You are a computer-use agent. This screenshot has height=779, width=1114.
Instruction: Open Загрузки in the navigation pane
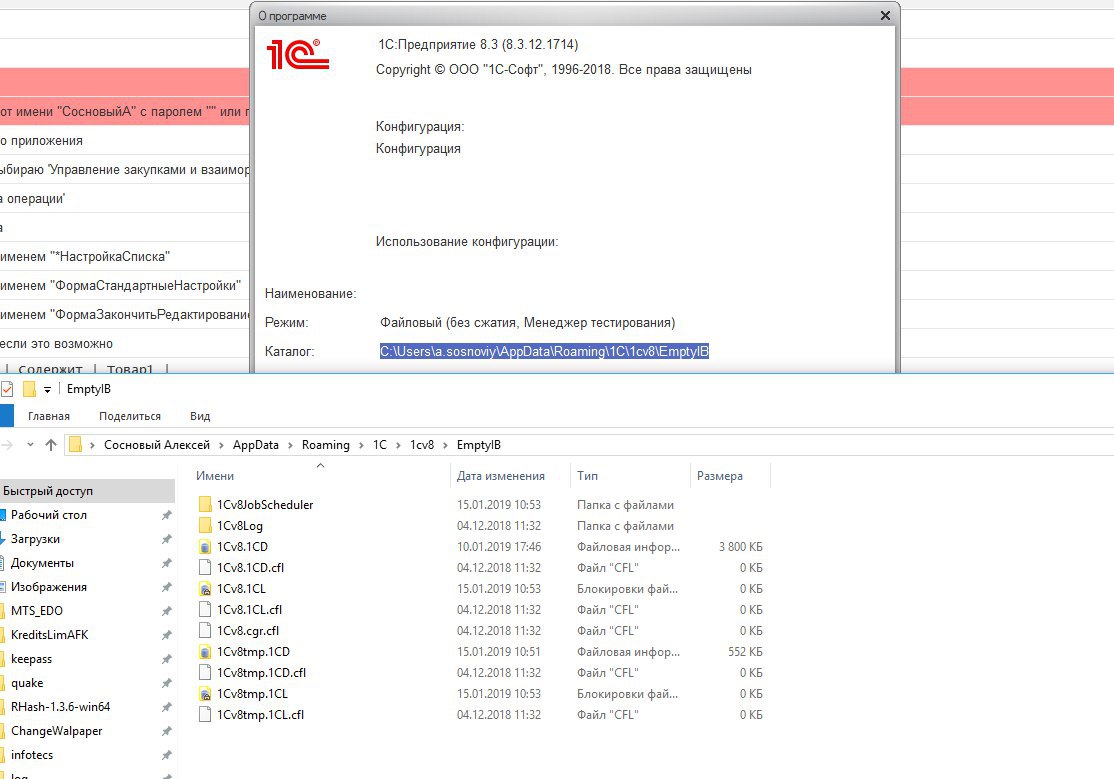pyautogui.click(x=36, y=539)
